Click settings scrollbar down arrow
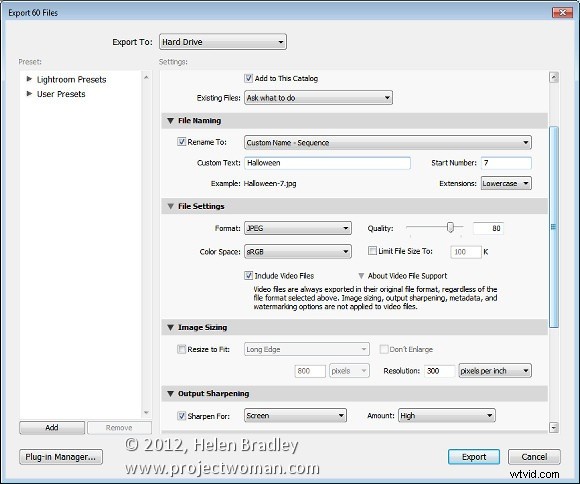580x484 pixels. [x=554, y=428]
